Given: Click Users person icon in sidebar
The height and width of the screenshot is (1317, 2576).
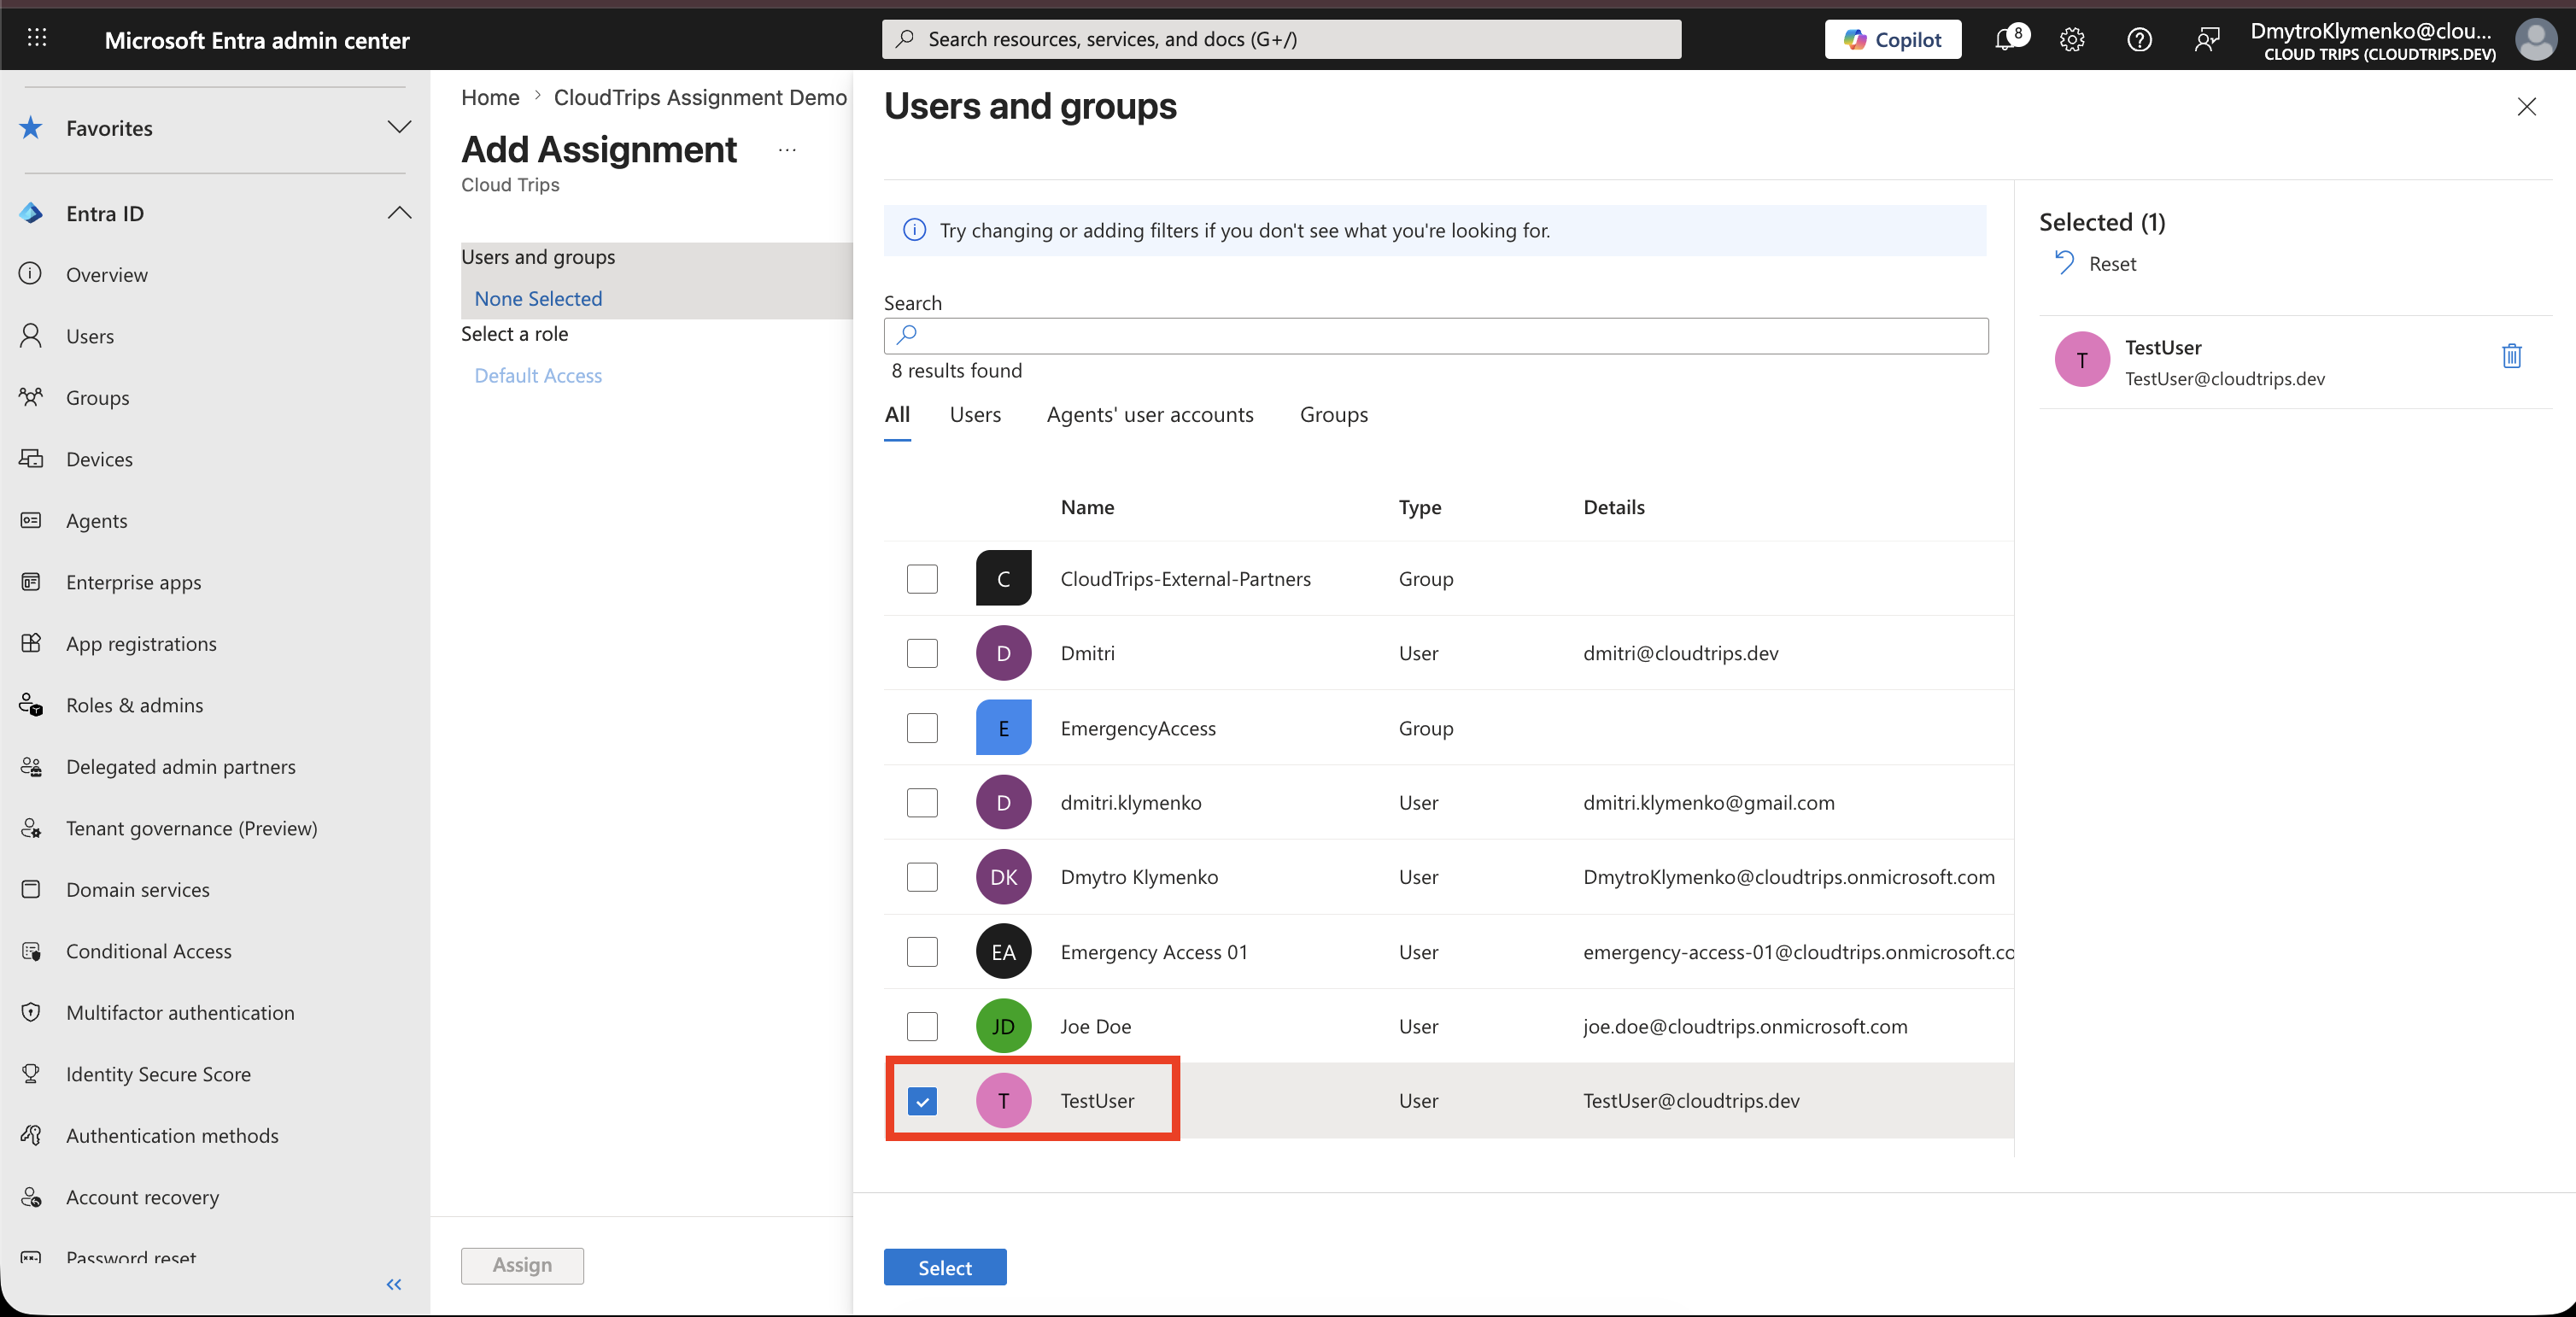Looking at the screenshot, I should [x=31, y=335].
